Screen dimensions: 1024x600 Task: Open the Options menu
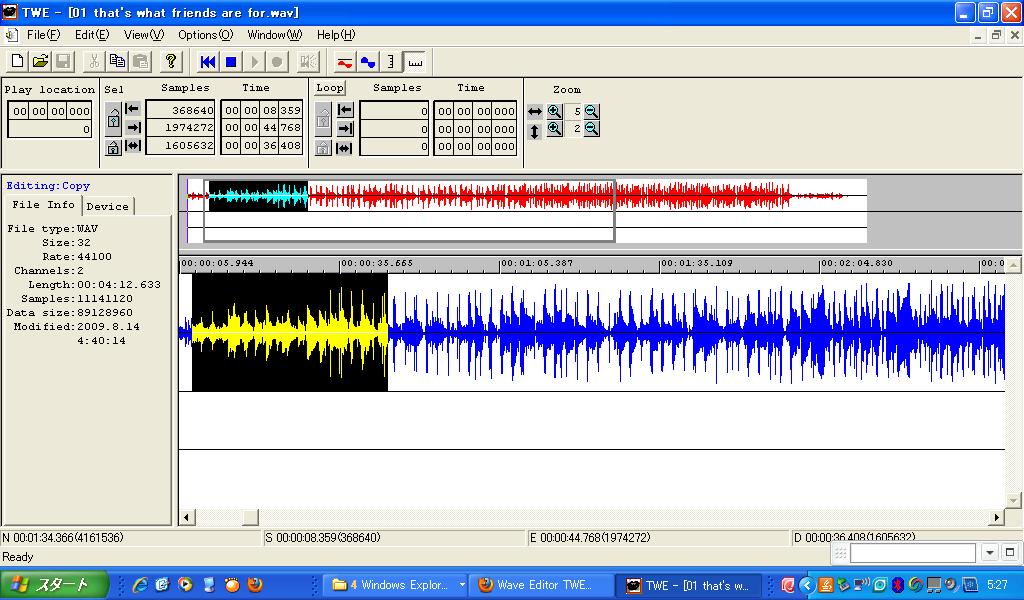205,35
